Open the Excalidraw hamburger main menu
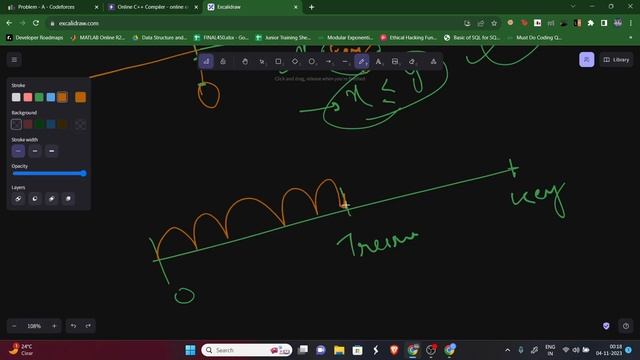This screenshot has width=640, height=360. 14,60
